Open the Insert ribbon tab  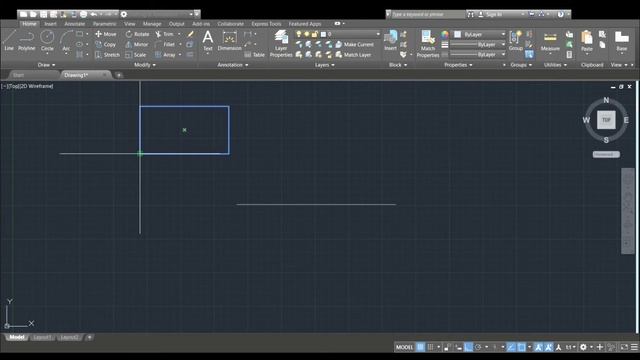coord(50,24)
